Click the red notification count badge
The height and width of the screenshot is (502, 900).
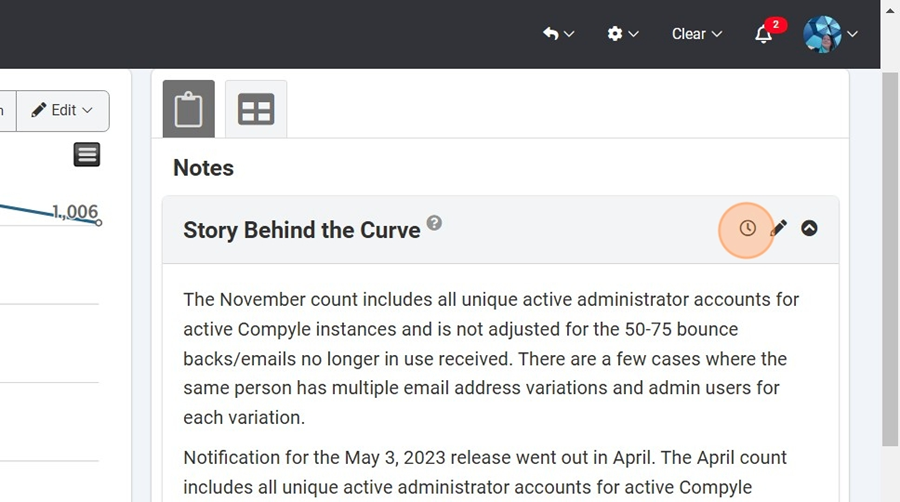(x=775, y=25)
